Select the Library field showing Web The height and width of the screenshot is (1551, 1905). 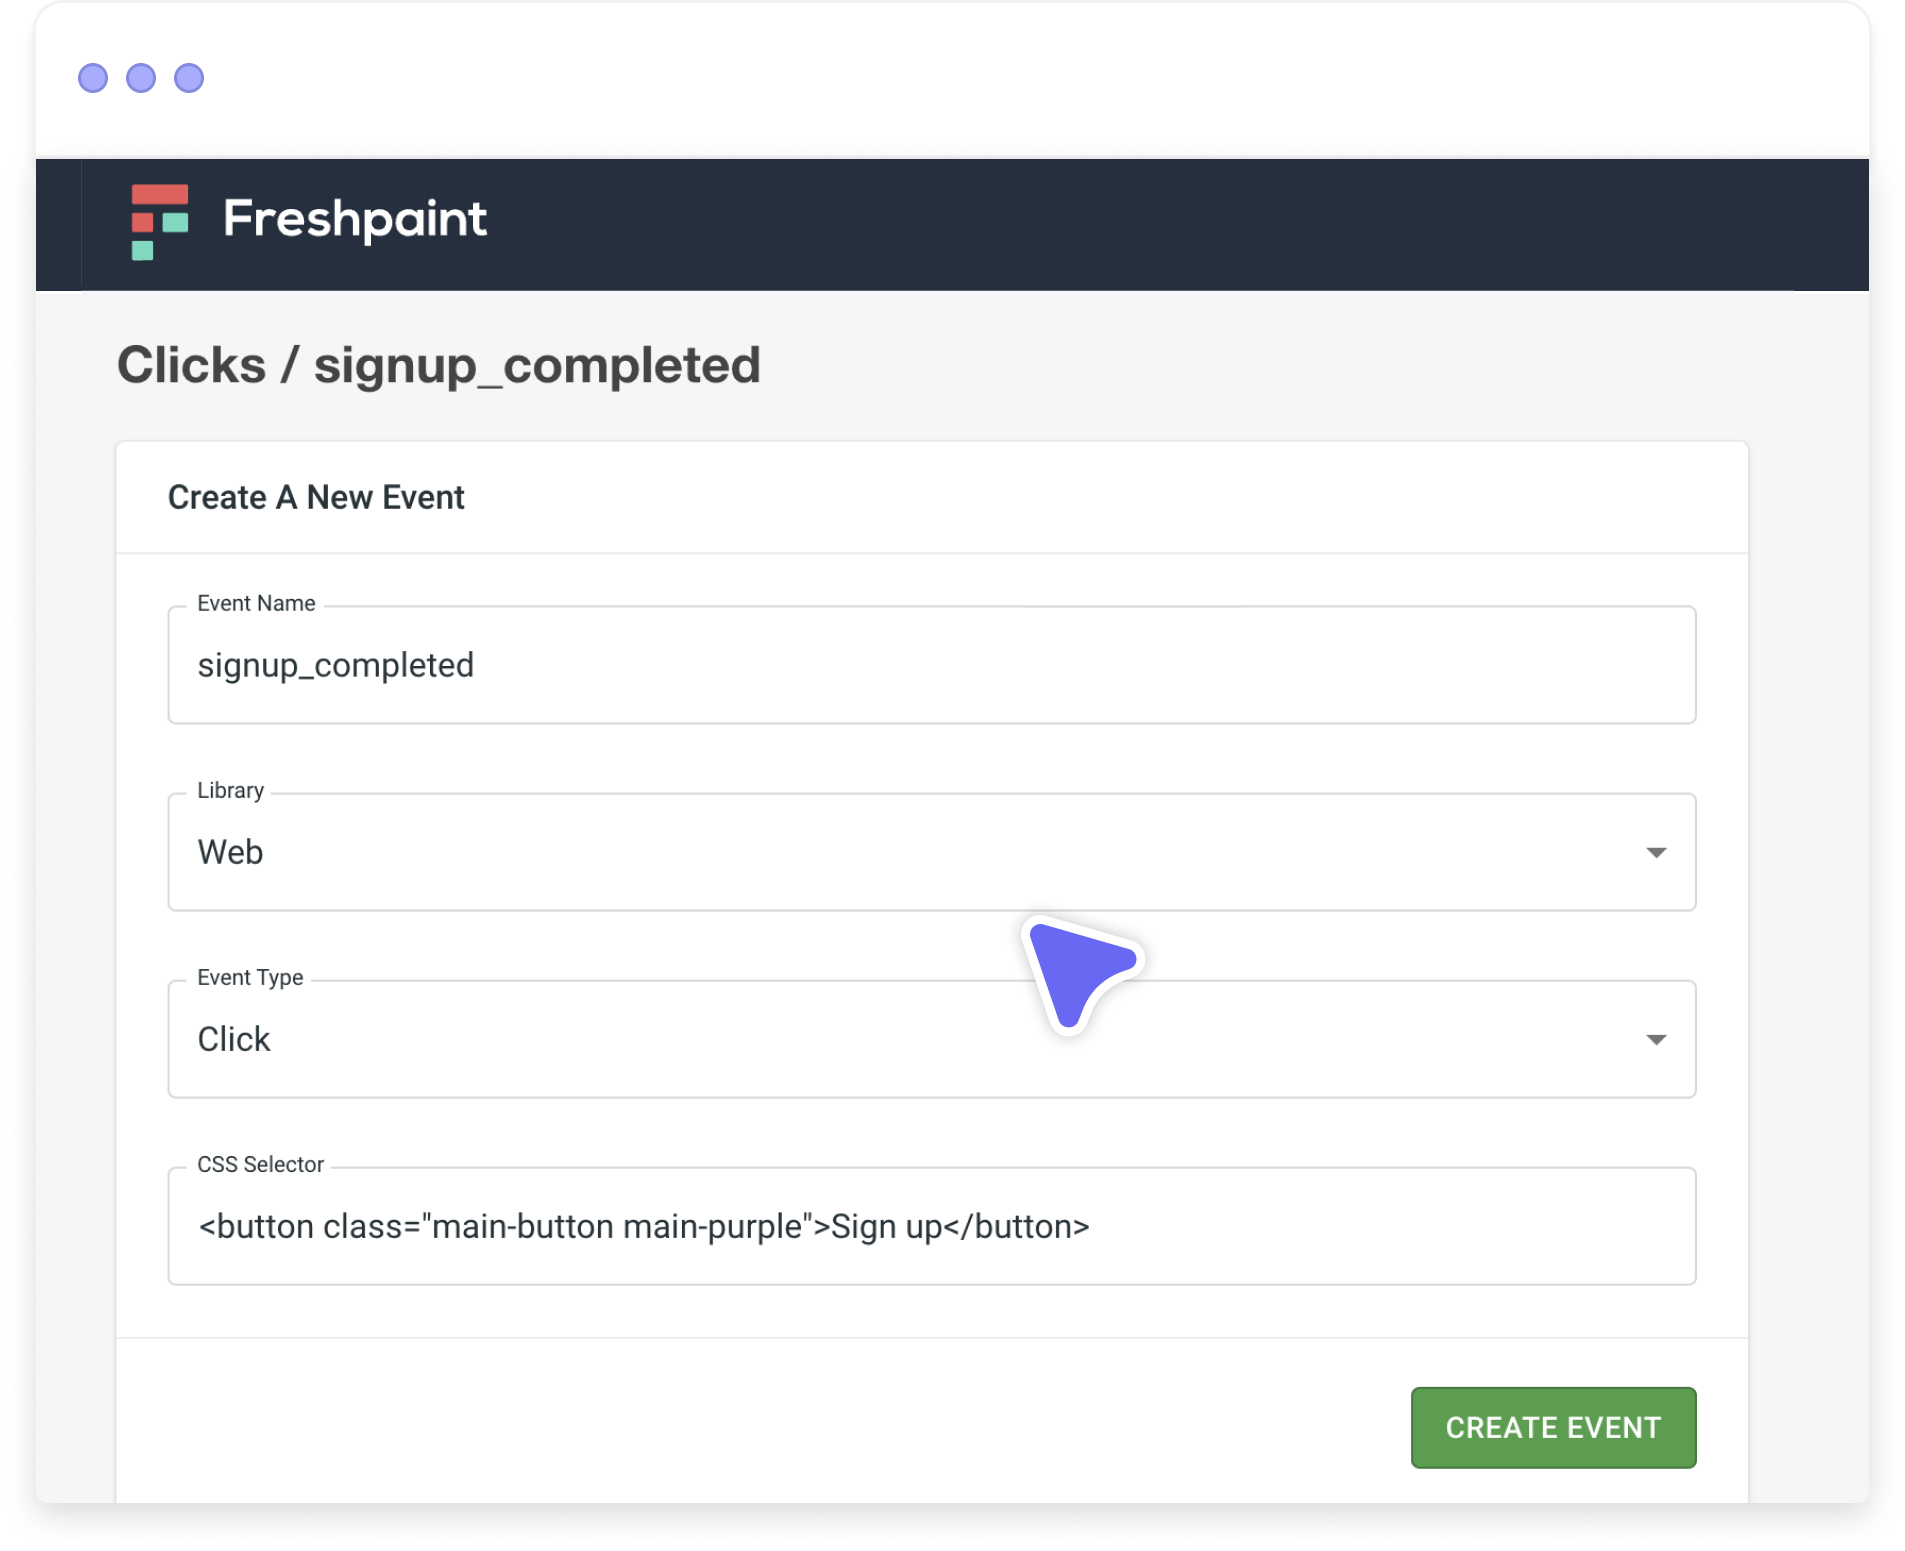pos(931,852)
